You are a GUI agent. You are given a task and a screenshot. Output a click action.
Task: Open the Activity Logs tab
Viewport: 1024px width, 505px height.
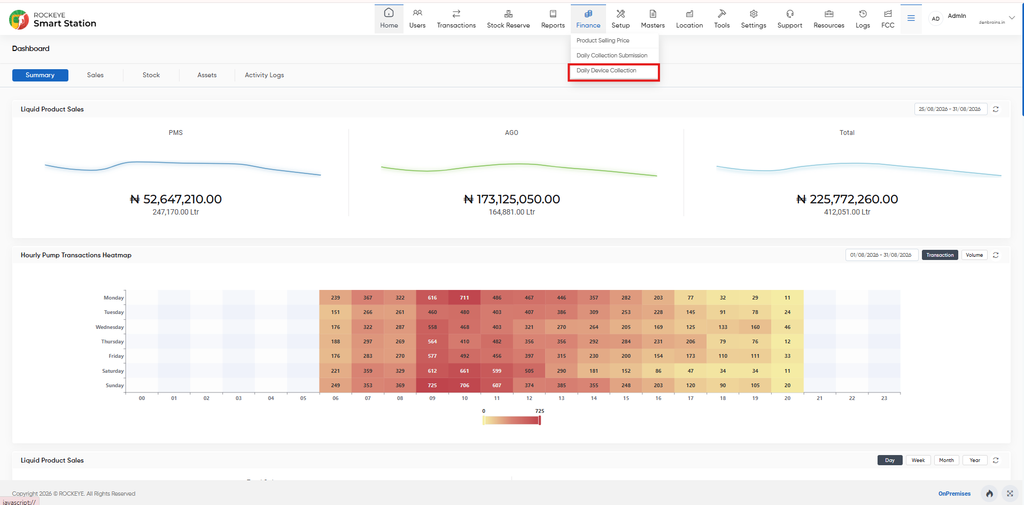point(264,75)
